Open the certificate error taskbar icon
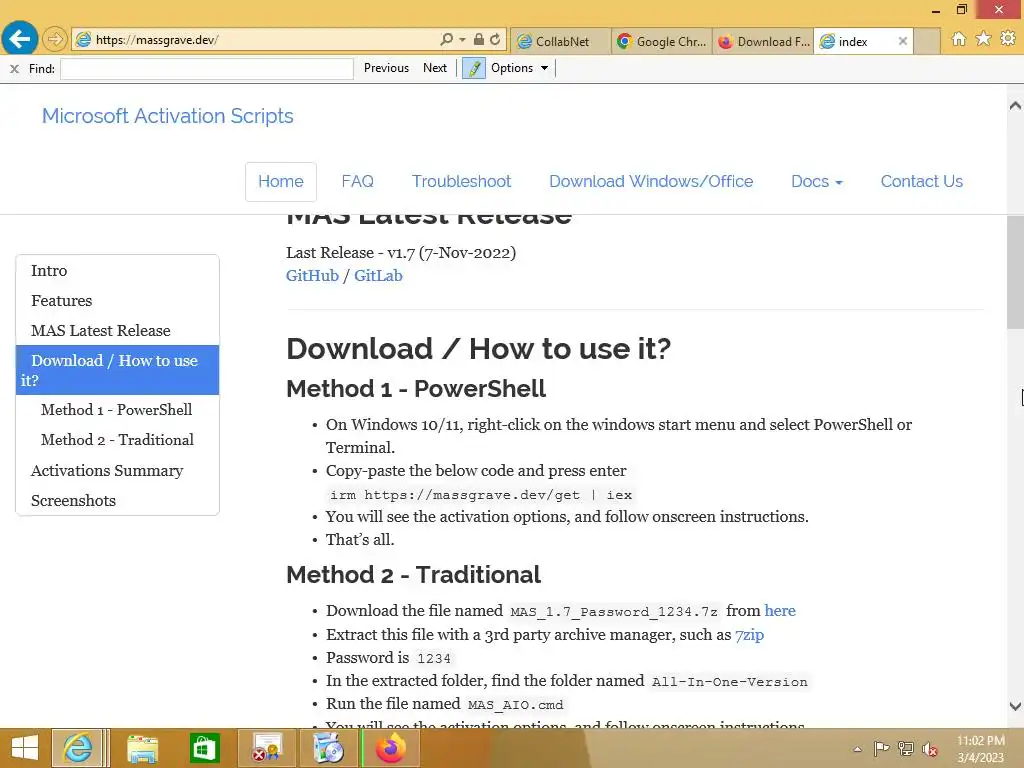Viewport: 1024px width, 768px height. pyautogui.click(x=267, y=748)
